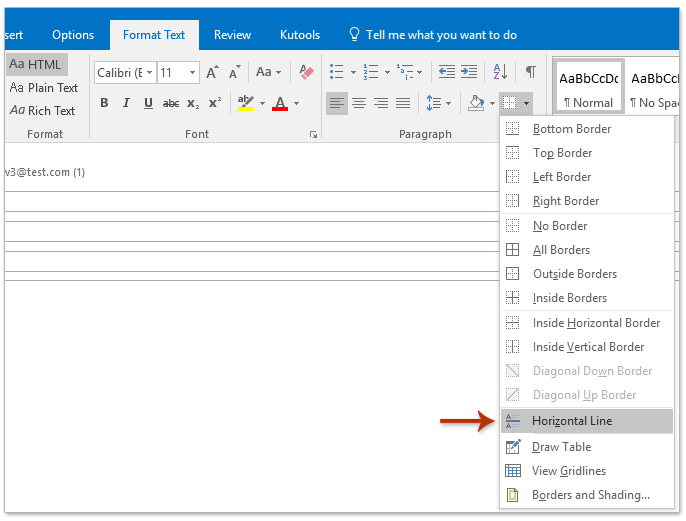The height and width of the screenshot is (521, 686).
Task: Select HTML message format
Action: 36,65
